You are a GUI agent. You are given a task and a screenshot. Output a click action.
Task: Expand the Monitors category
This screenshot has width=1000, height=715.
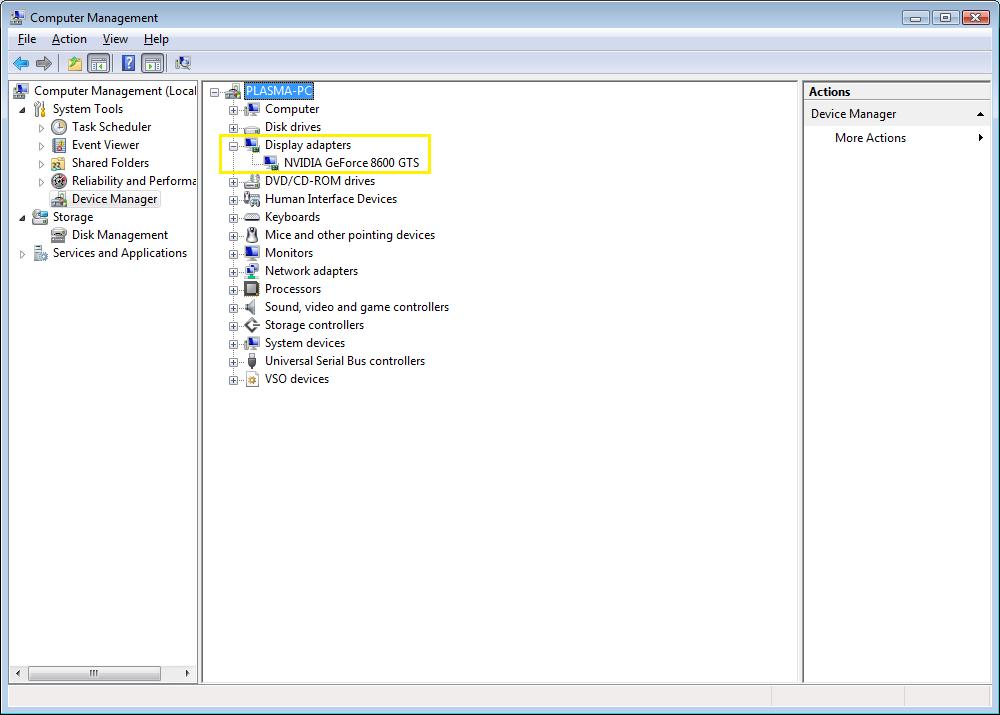(x=233, y=254)
